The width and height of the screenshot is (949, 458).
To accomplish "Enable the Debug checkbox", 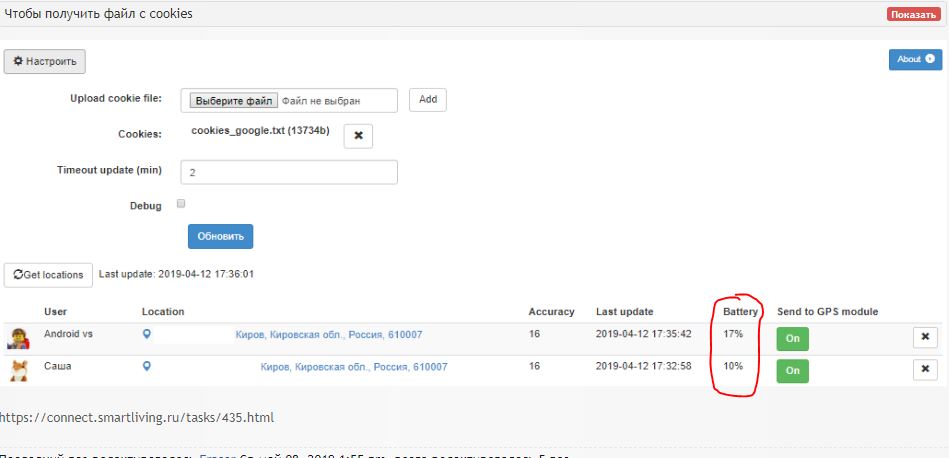I will [180, 204].
